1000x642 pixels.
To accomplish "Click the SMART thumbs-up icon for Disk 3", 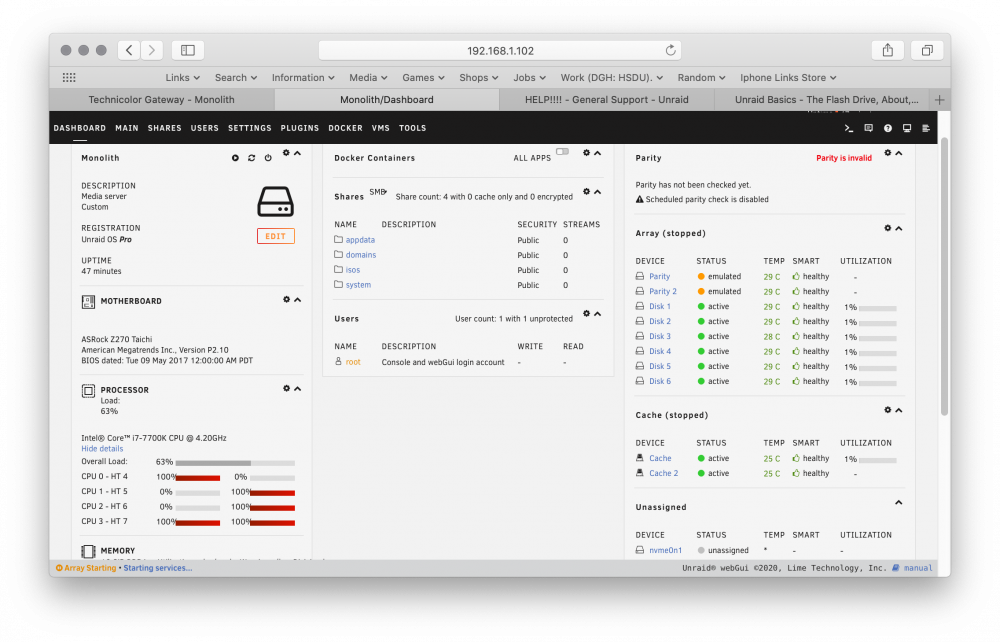I will pyautogui.click(x=796, y=336).
